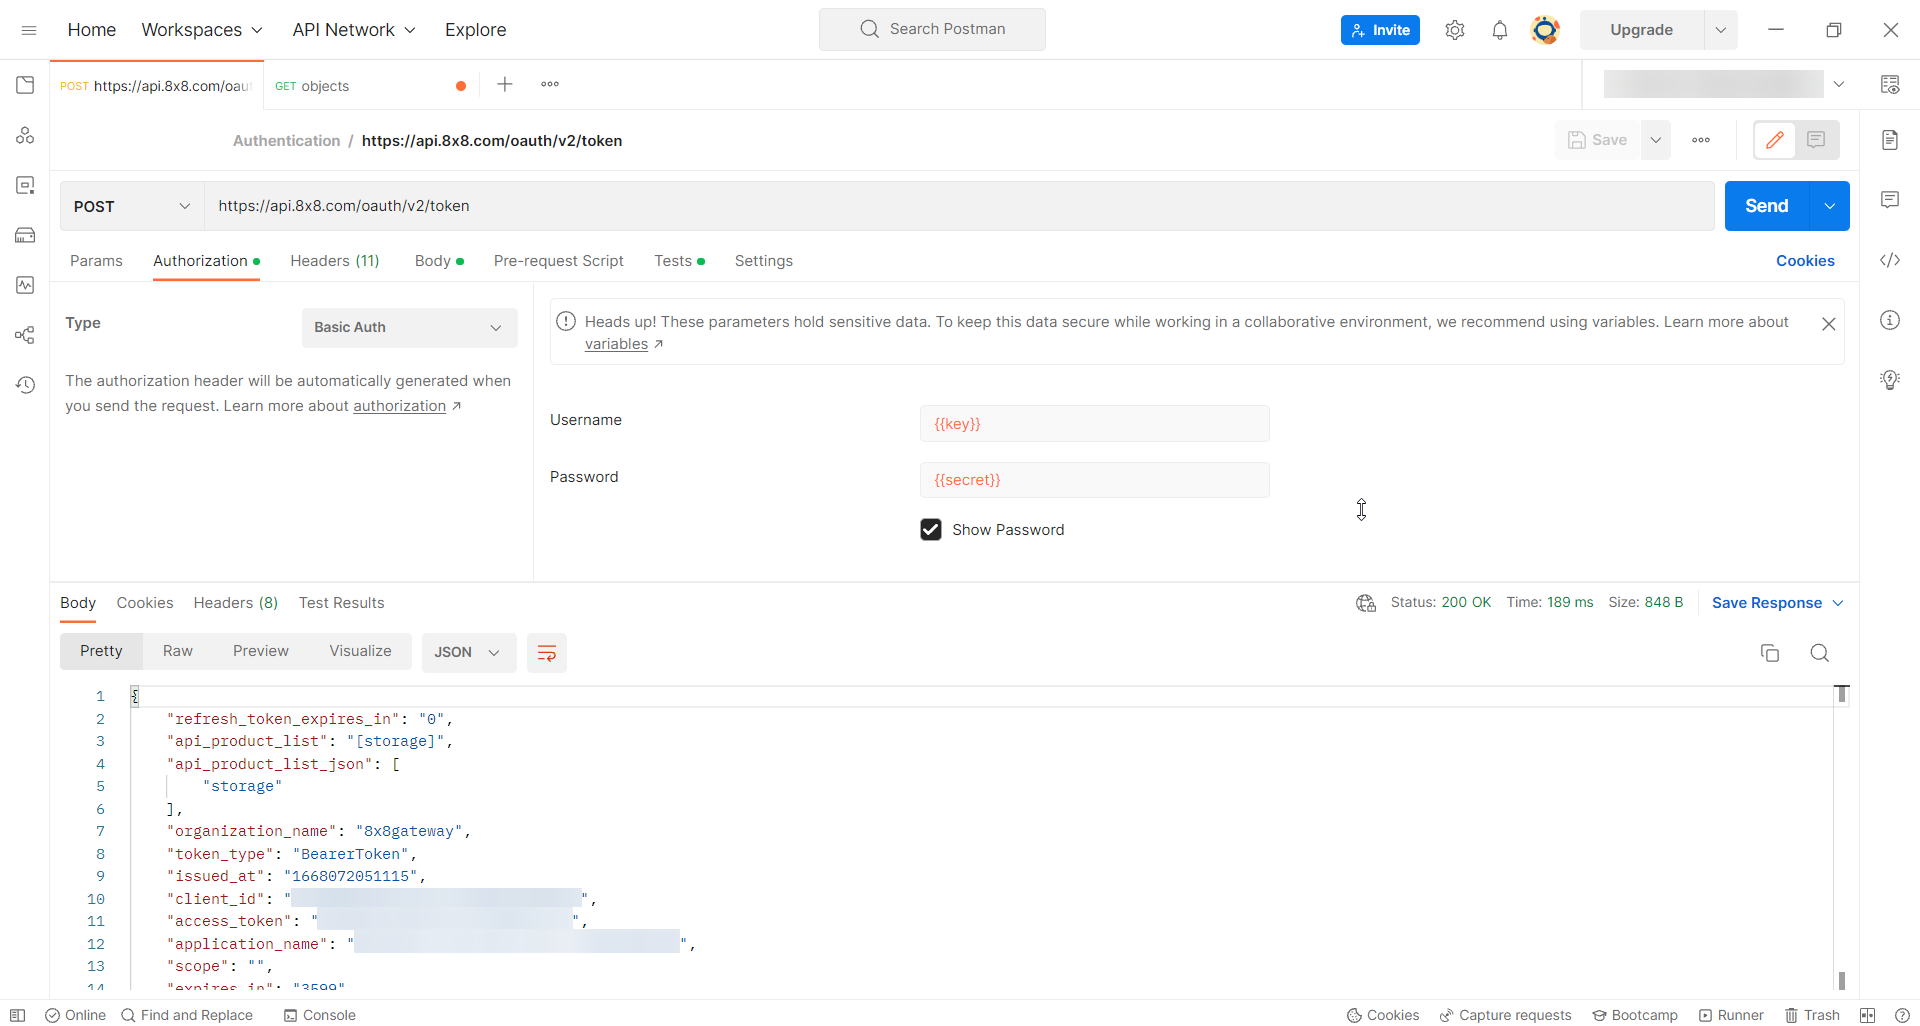Copy the response body with copy icon
Image resolution: width=1920 pixels, height=1026 pixels.
tap(1769, 653)
